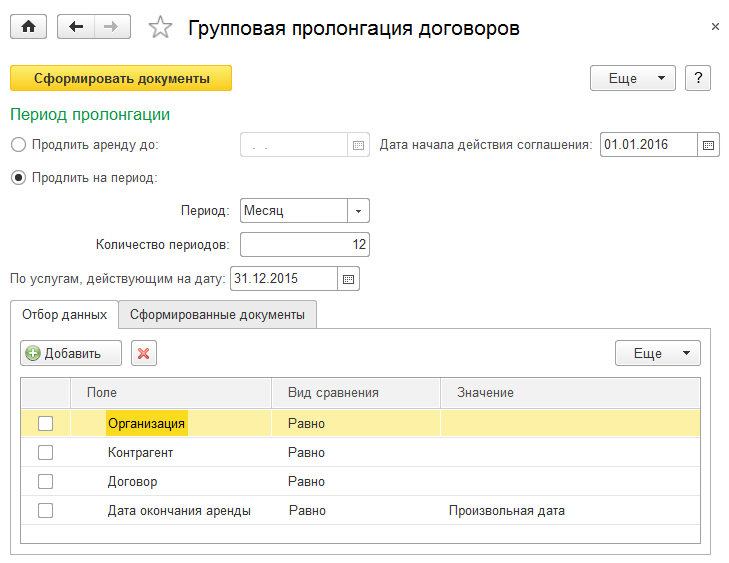The height and width of the screenshot is (563, 729).
Task: Close the form with the X
Action: click(x=715, y=27)
